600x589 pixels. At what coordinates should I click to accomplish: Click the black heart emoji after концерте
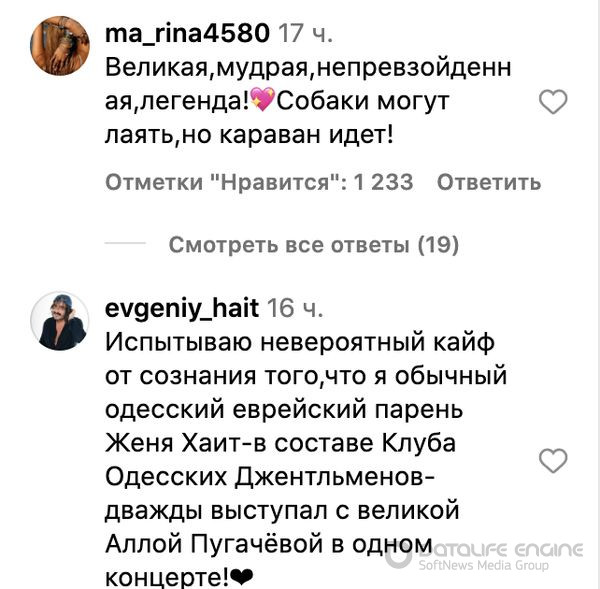tap(242, 576)
